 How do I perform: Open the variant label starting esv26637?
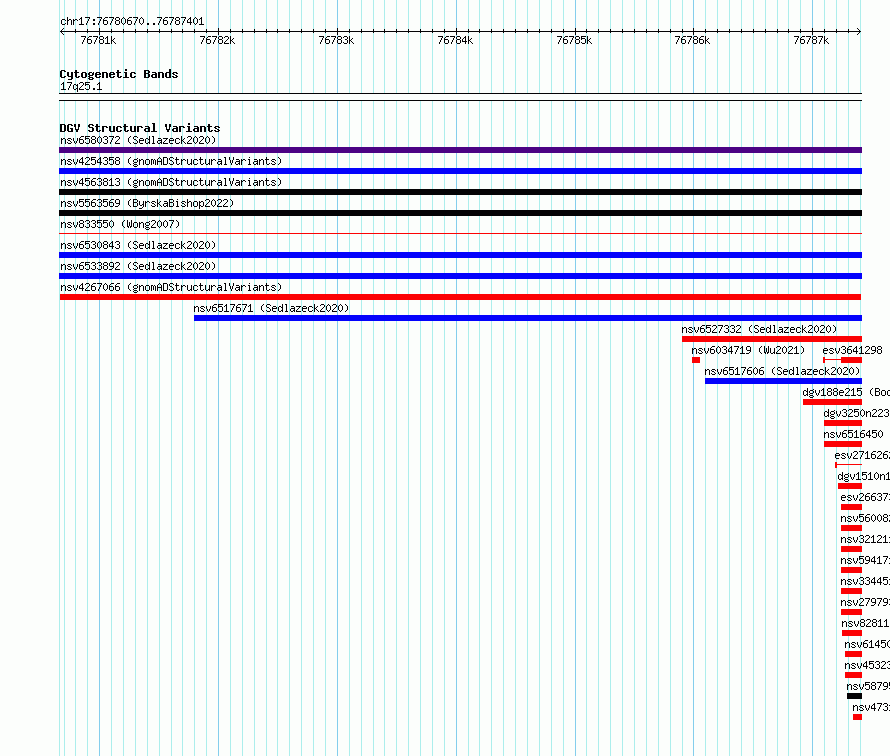pos(865,497)
